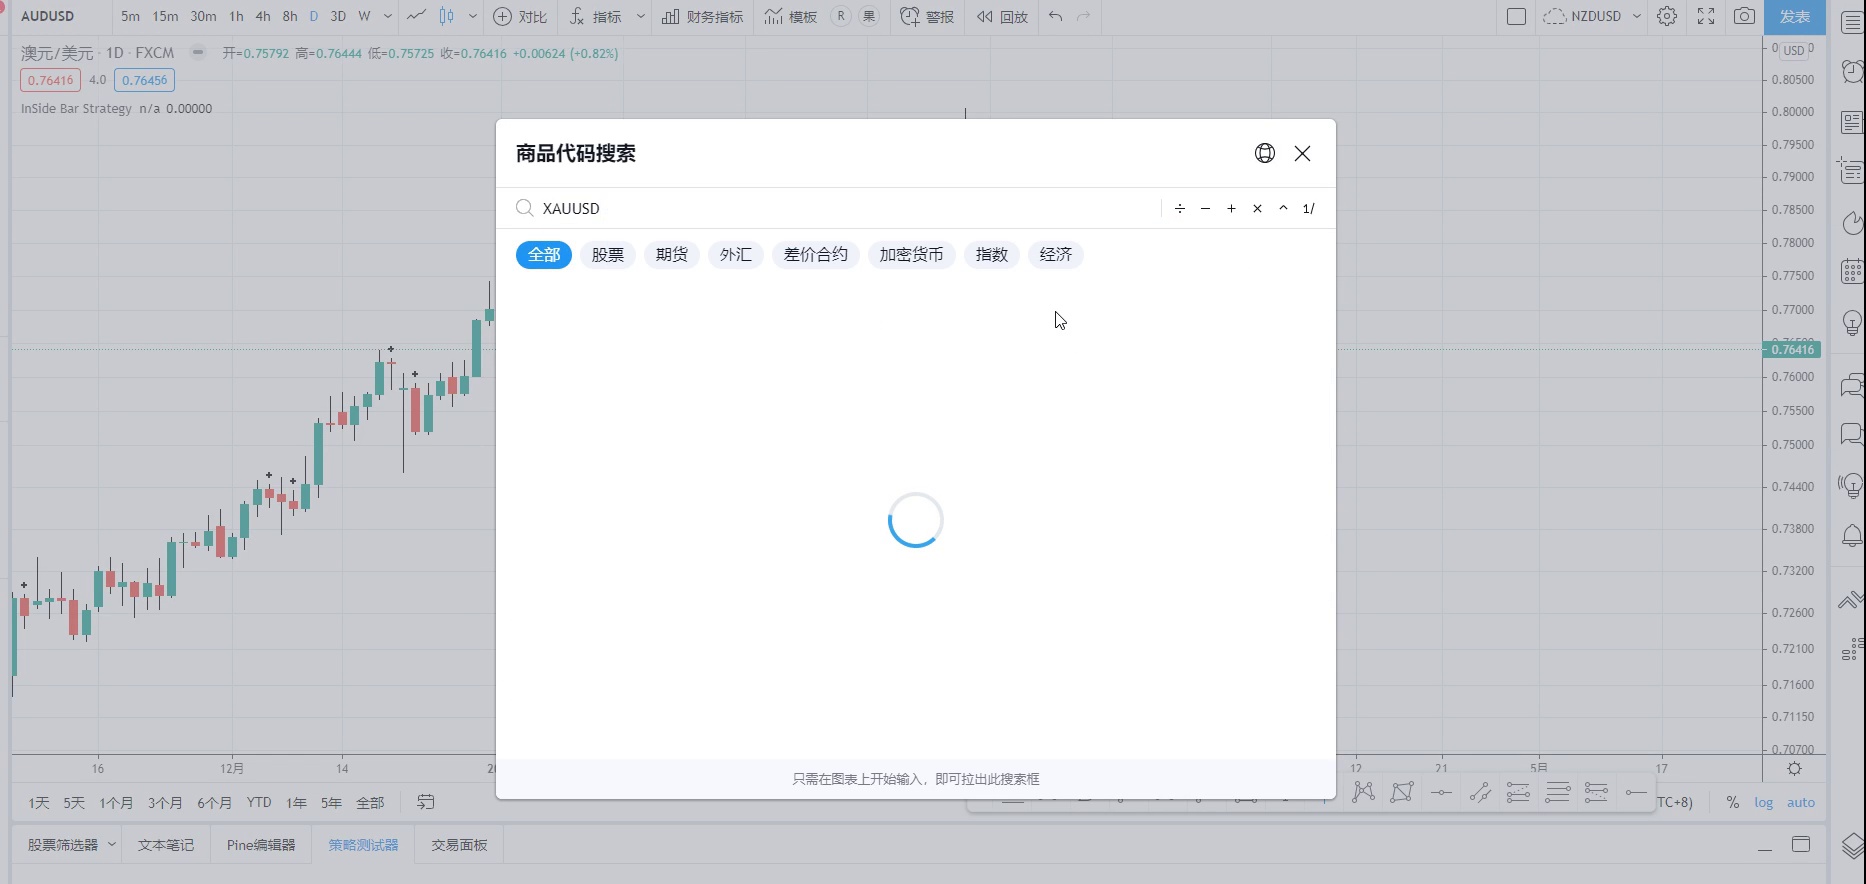Select the 加密货币 filter chip
Image resolution: width=1866 pixels, height=884 pixels.
pos(912,255)
